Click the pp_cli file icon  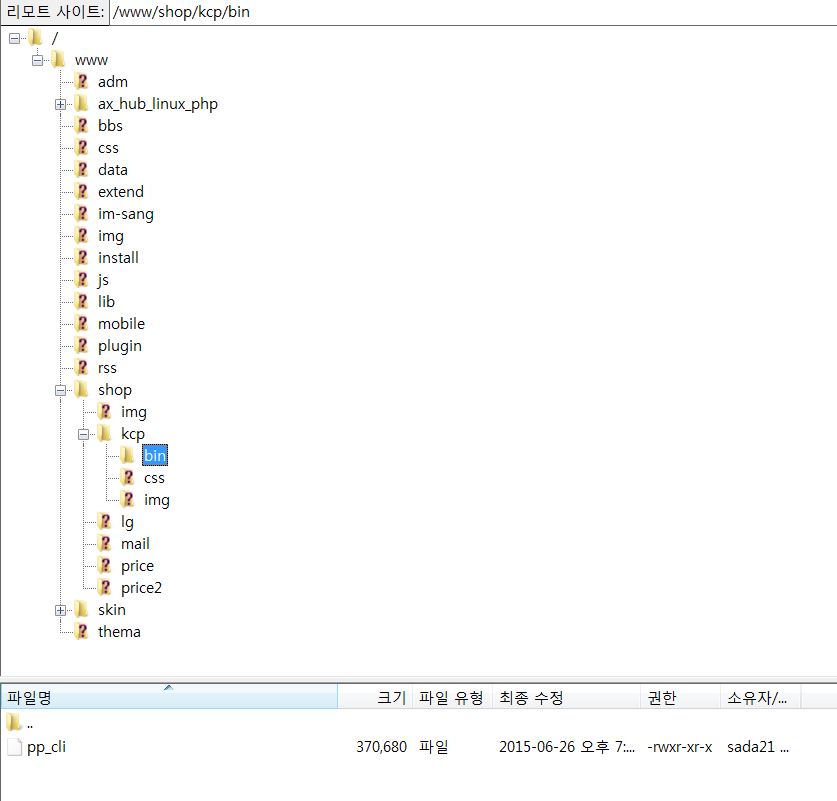pos(15,747)
